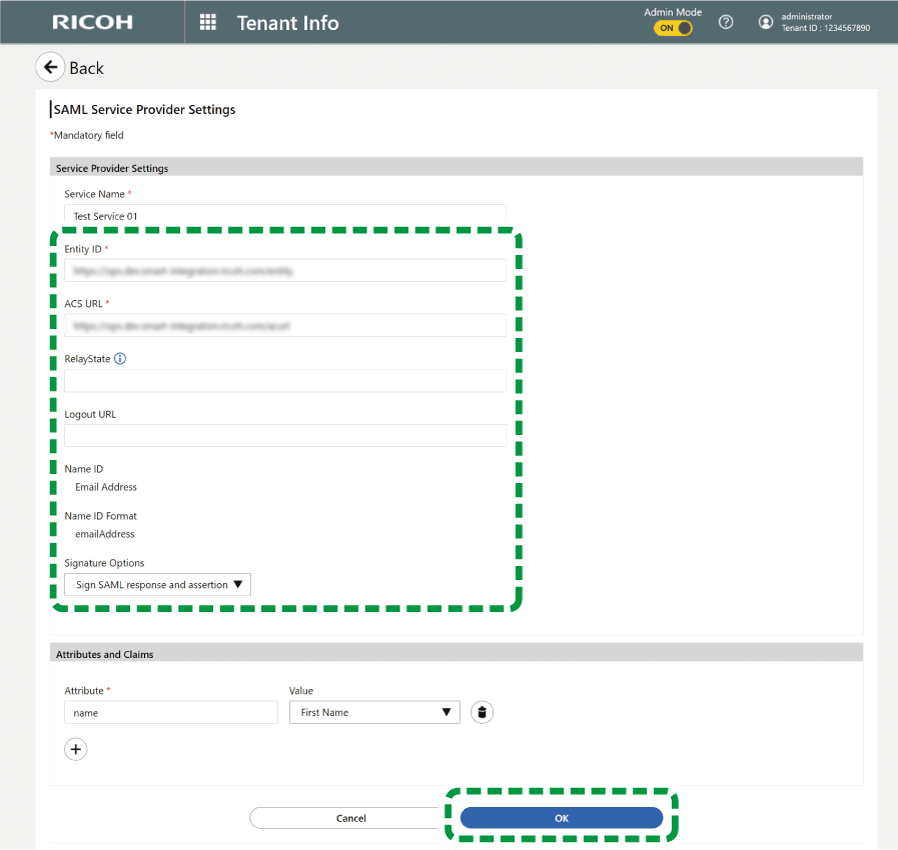
Task: Toggle Admin Mode switch off
Action: (x=673, y=28)
